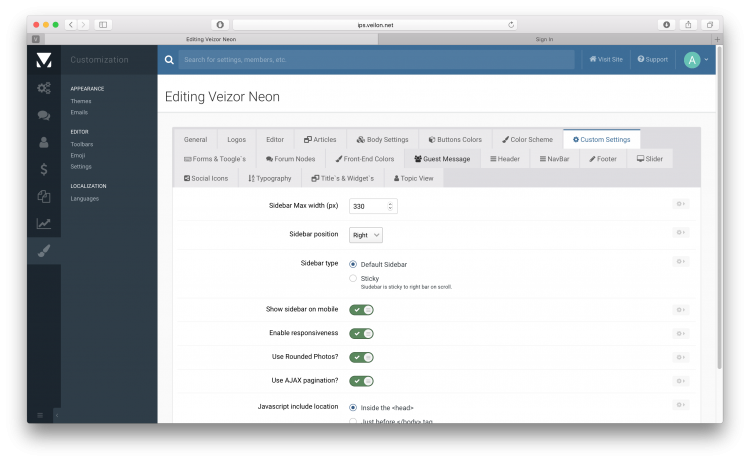Click the Visit Site link
Viewport: 750px width, 462px height.
tap(606, 59)
